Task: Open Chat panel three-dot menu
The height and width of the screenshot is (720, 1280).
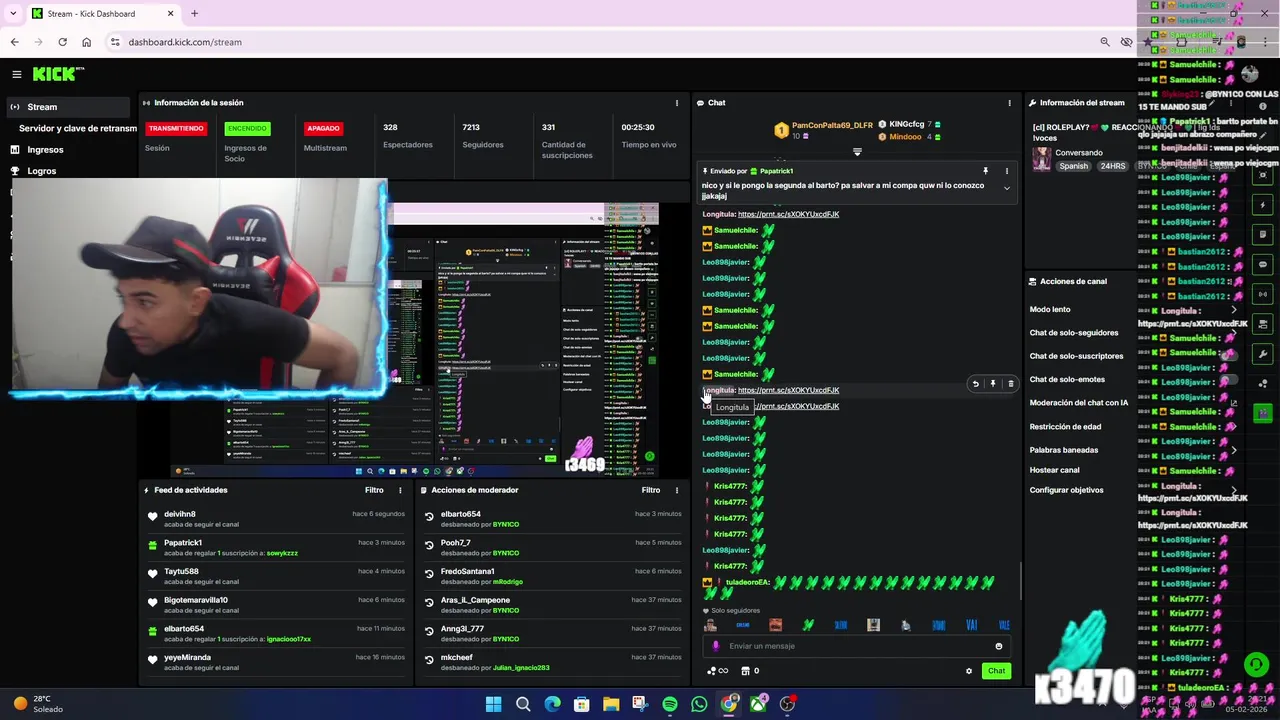Action: tap(1009, 103)
